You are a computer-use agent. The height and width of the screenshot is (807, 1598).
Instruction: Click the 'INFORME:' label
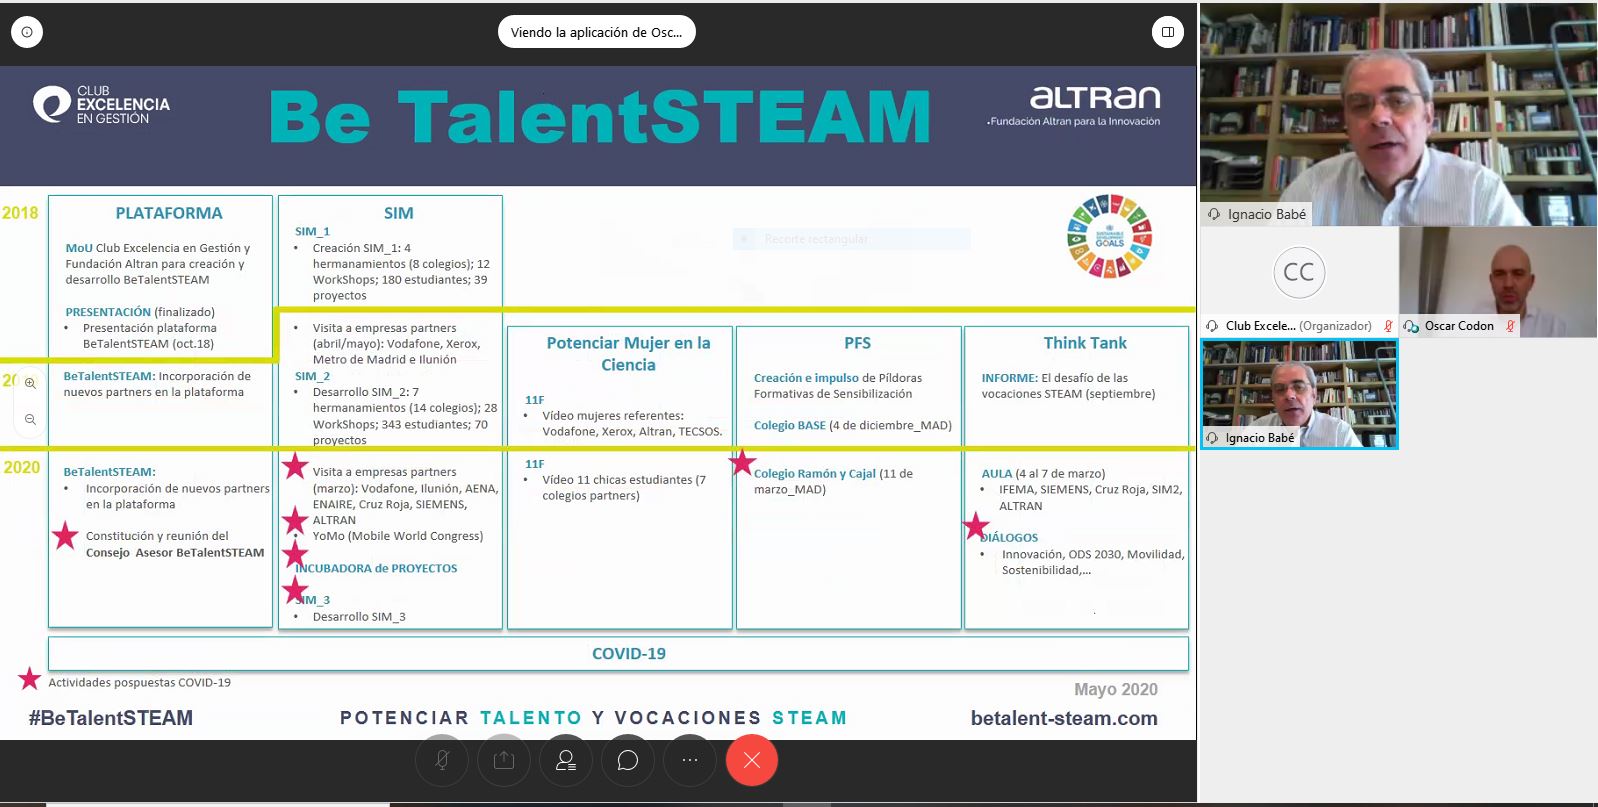[1010, 378]
